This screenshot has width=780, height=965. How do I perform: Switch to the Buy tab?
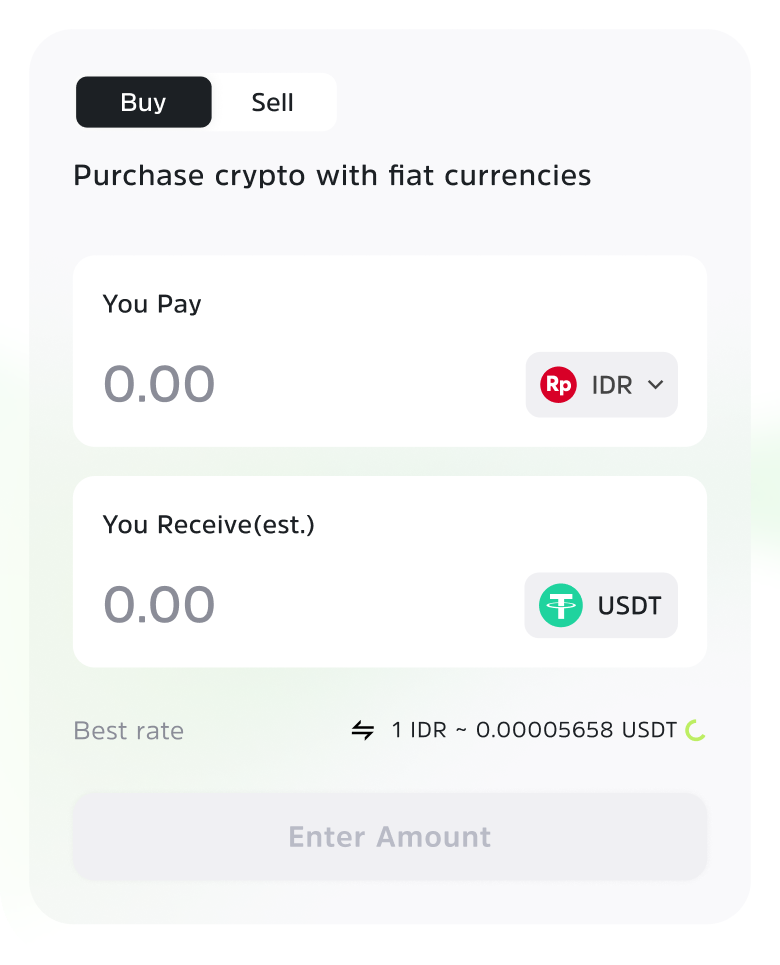coord(143,102)
